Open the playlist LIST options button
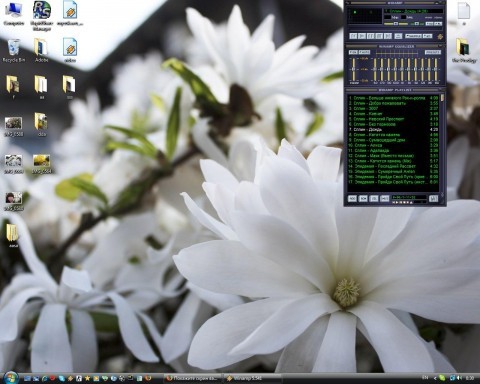Viewport: 480px width, 384px height. [x=433, y=198]
